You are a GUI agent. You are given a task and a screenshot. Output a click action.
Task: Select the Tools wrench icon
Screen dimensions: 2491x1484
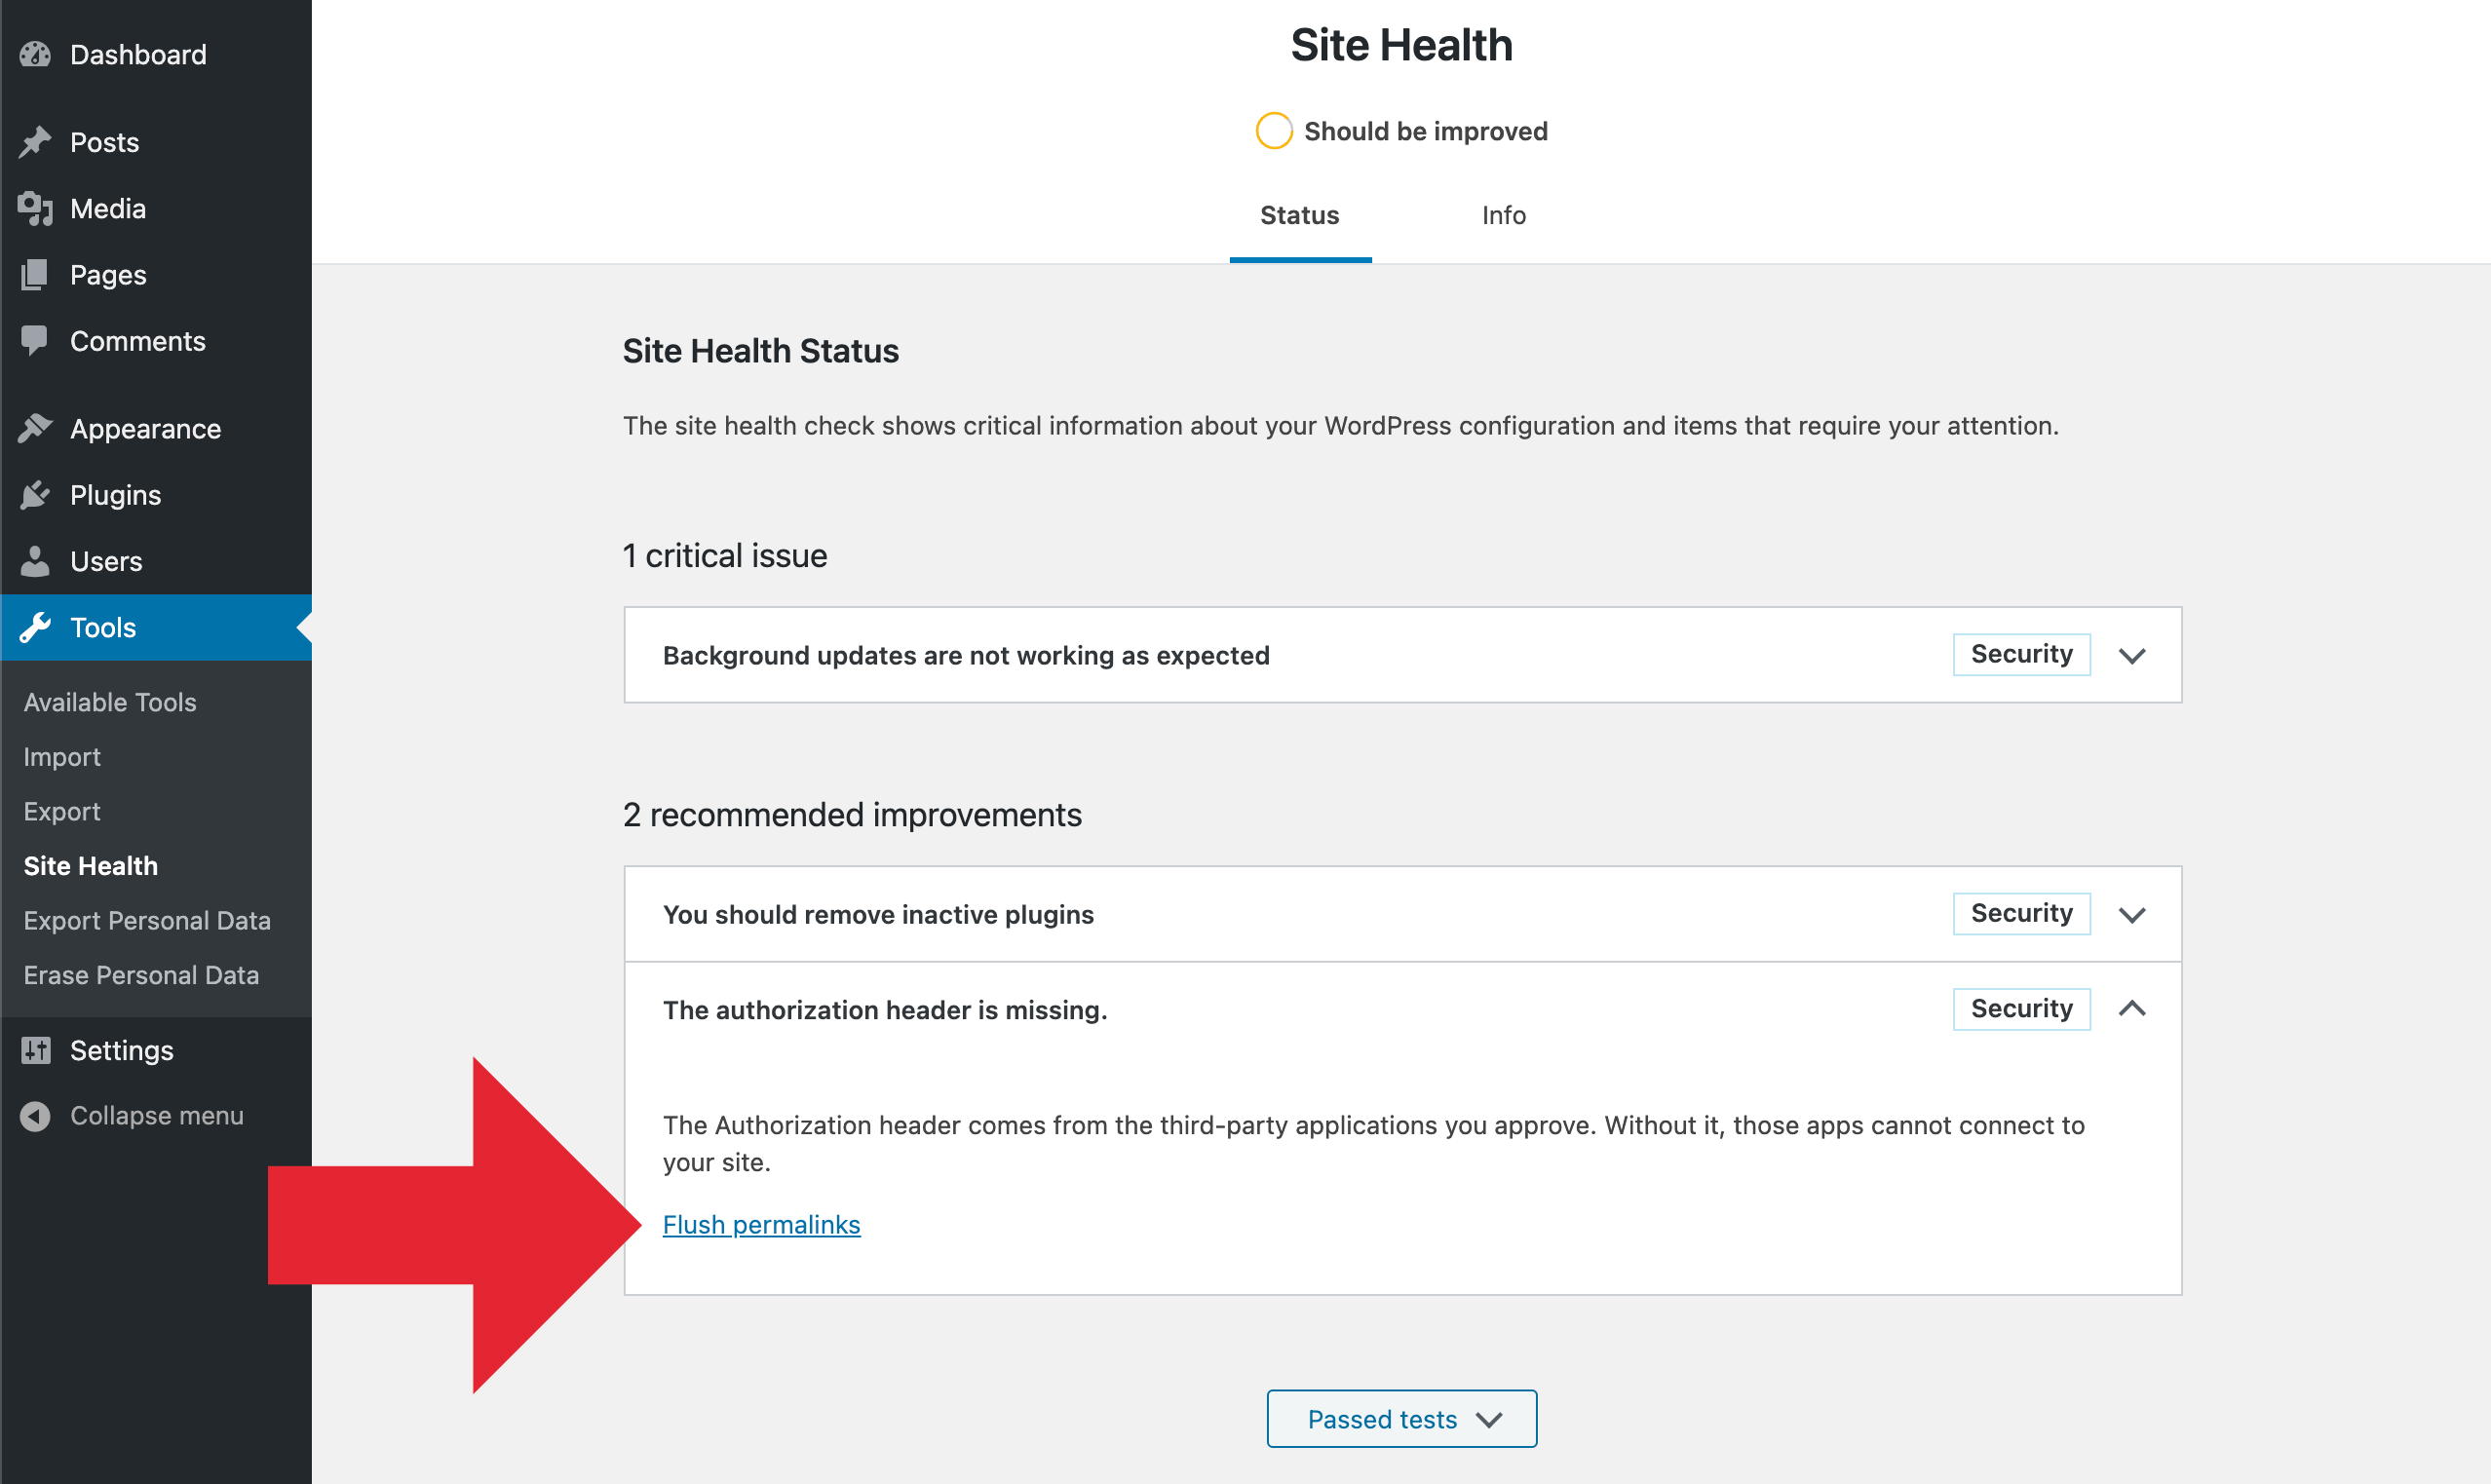point(34,627)
